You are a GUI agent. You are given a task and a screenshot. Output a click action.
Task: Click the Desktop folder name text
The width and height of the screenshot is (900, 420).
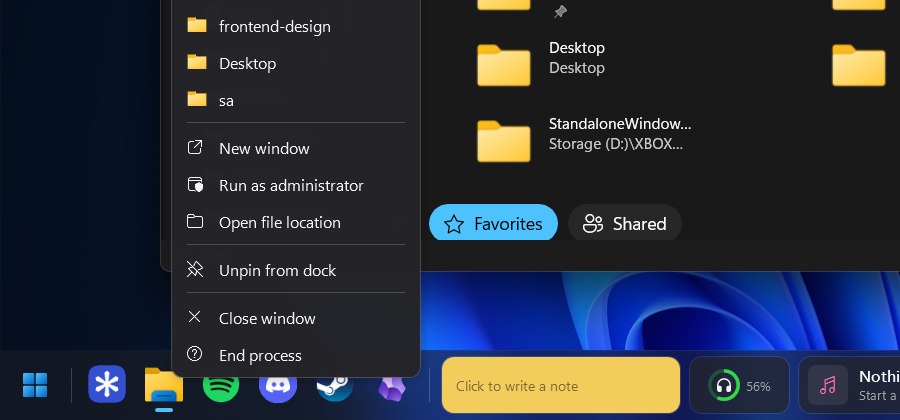(577, 48)
